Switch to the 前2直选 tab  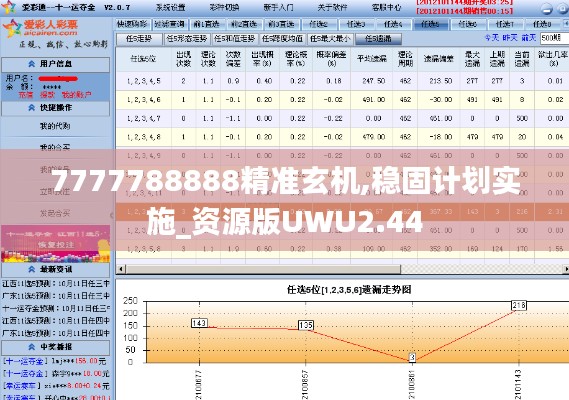click(244, 24)
